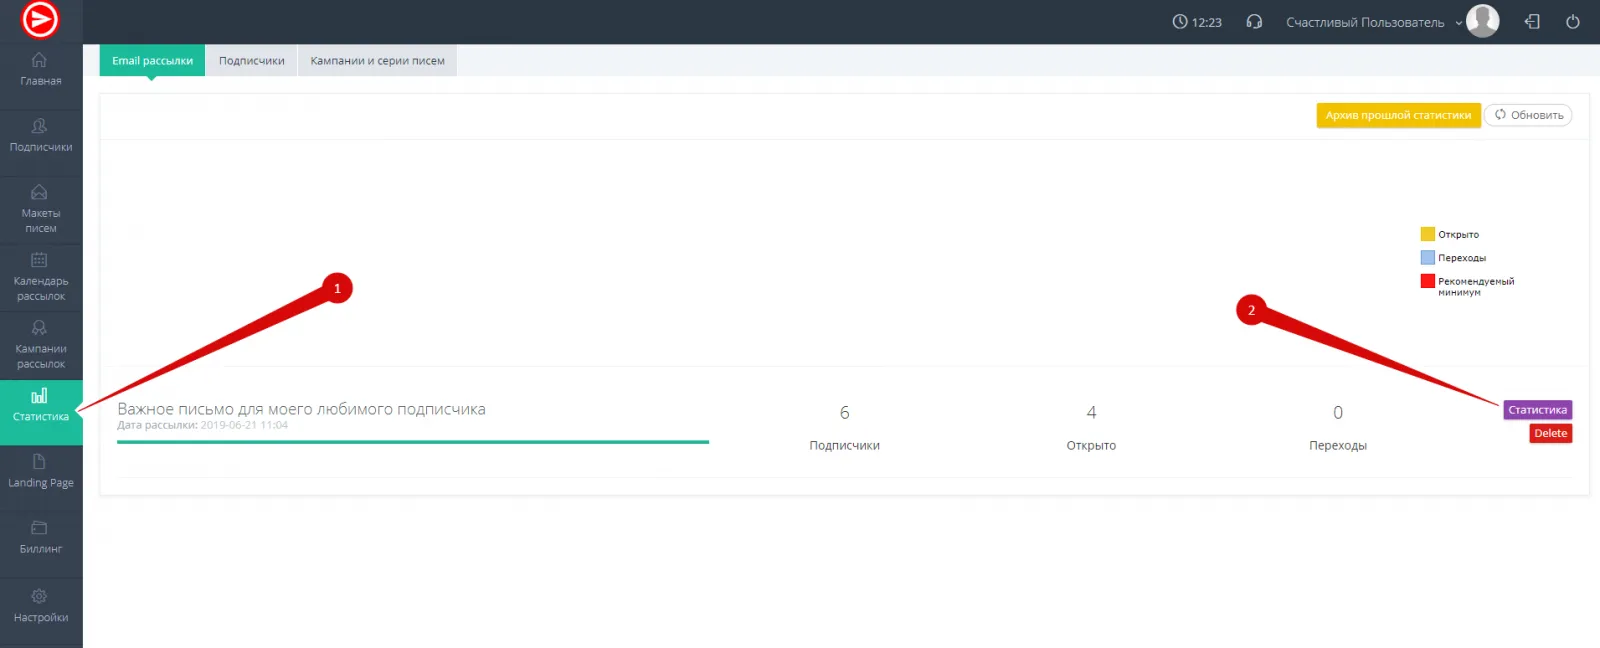Click the red logo icon in top-left corner
This screenshot has height=648, width=1600.
40,20
